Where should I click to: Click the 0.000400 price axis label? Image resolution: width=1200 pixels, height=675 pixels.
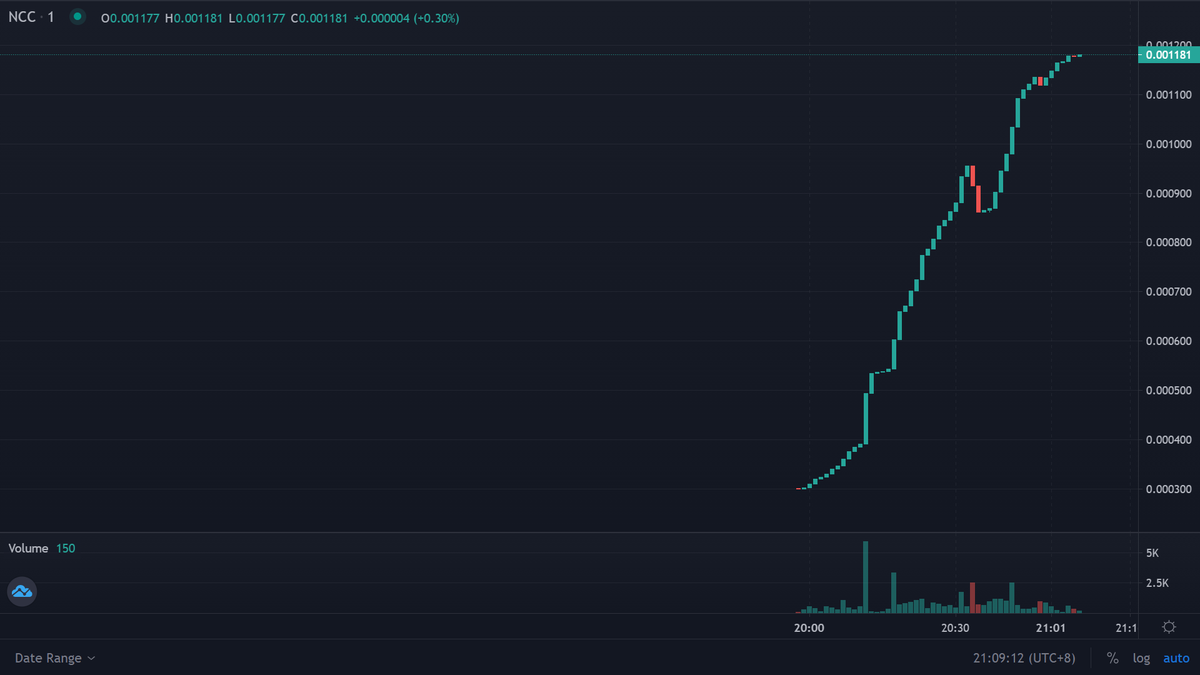1168,440
